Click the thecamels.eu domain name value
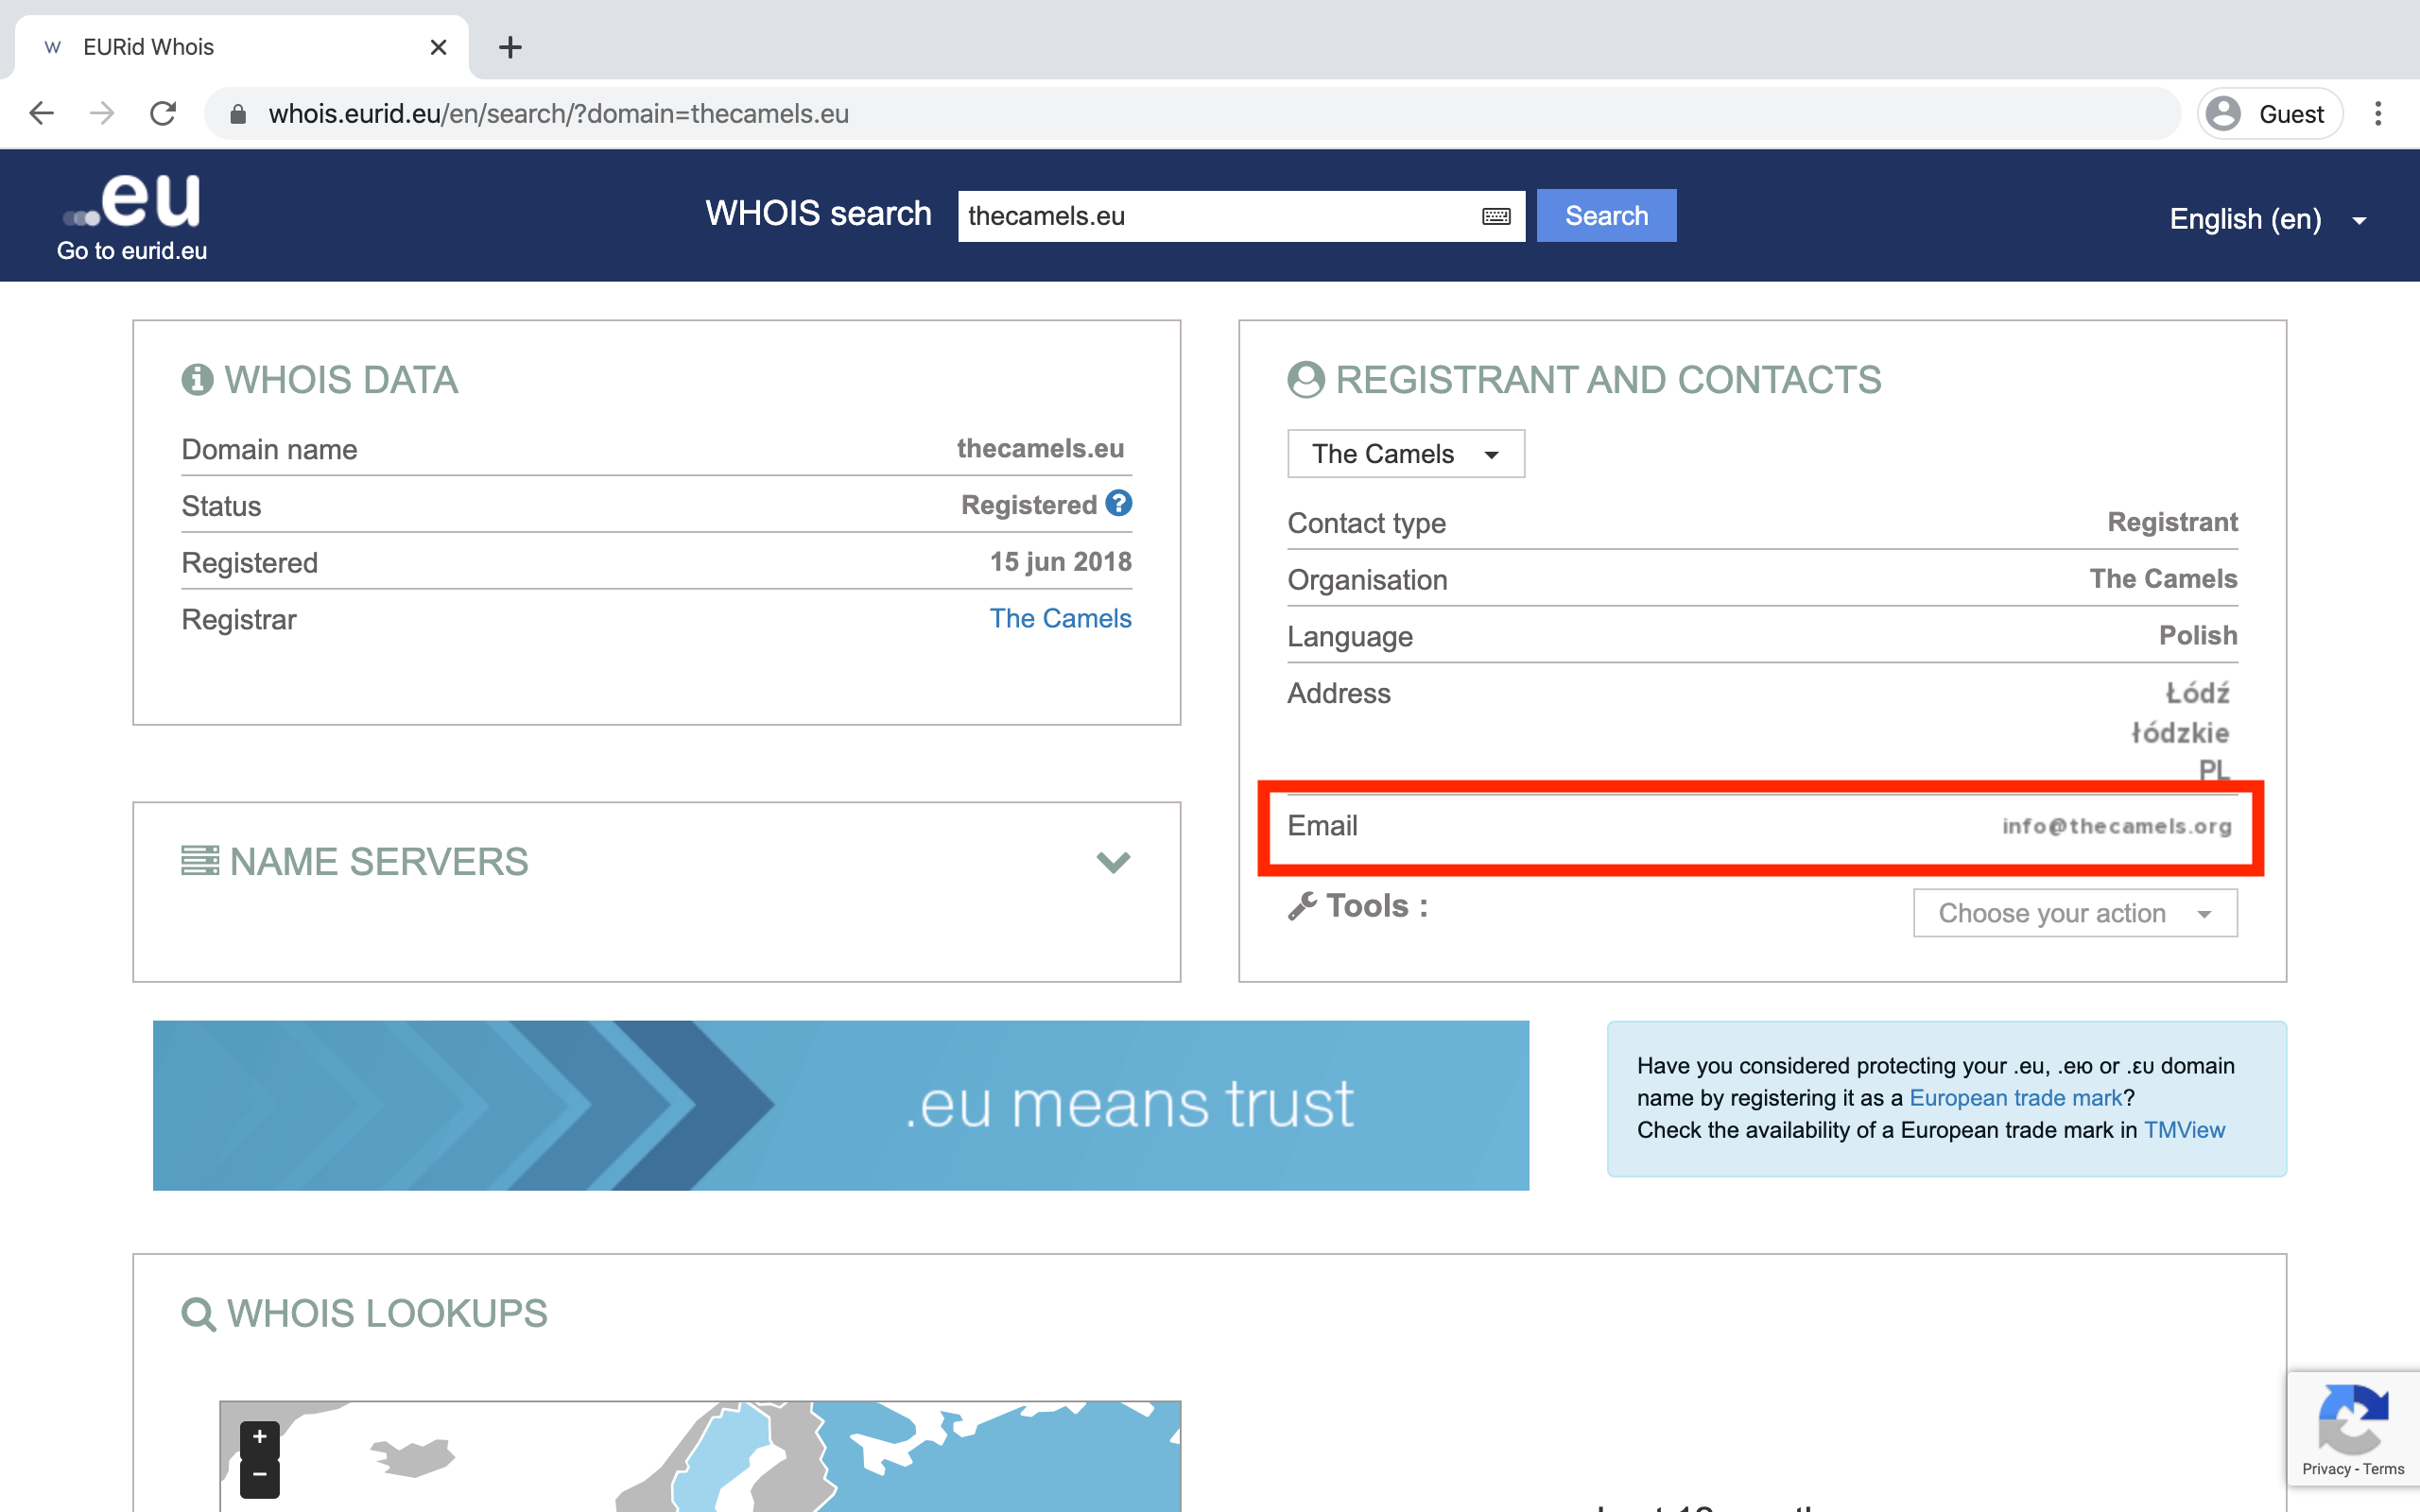This screenshot has width=2420, height=1512. (1040, 448)
